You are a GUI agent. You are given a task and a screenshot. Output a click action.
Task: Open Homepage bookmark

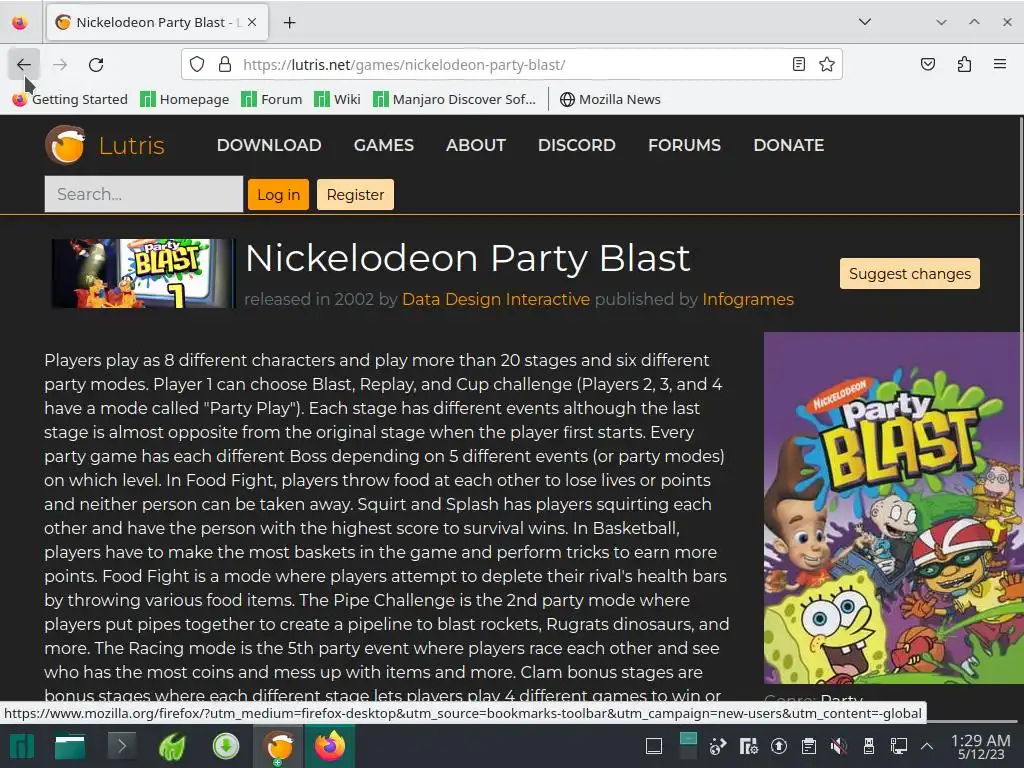click(x=185, y=99)
